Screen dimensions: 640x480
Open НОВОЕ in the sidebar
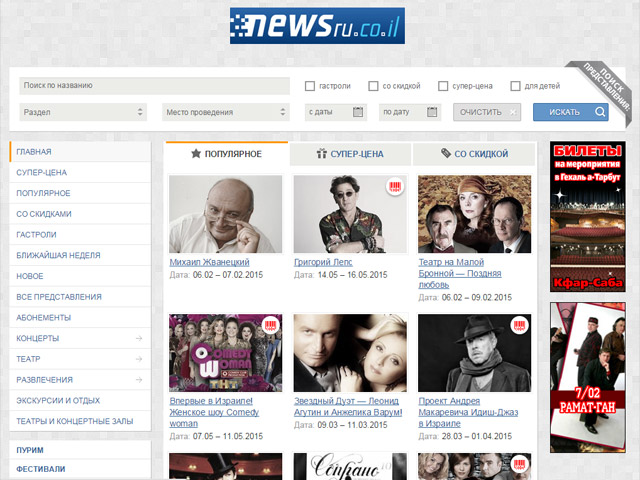[x=80, y=276]
